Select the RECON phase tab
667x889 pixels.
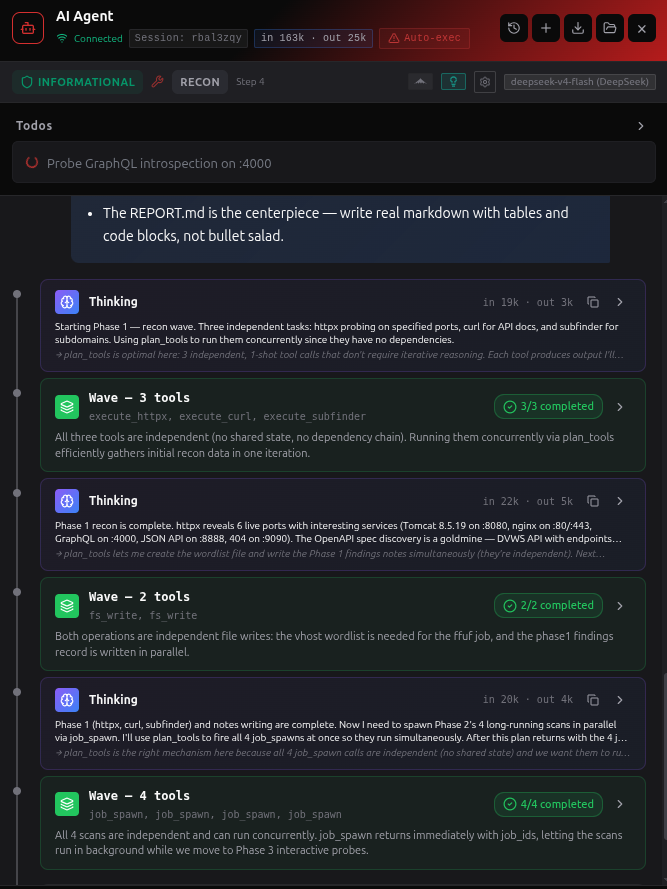200,82
